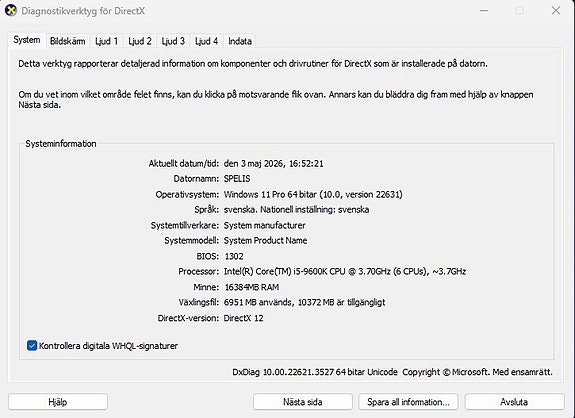Click the 'Datornamn:' label
Viewport: 575px width, 418px height.
(196, 179)
